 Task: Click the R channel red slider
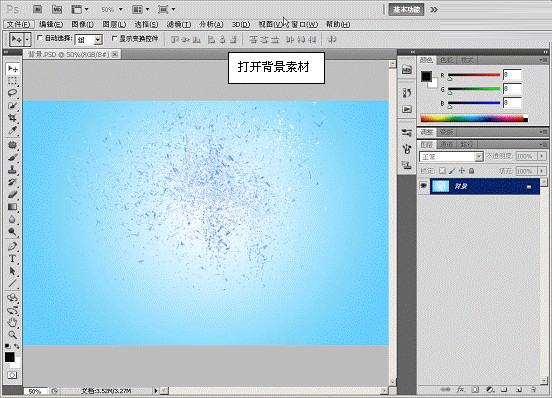coord(473,75)
